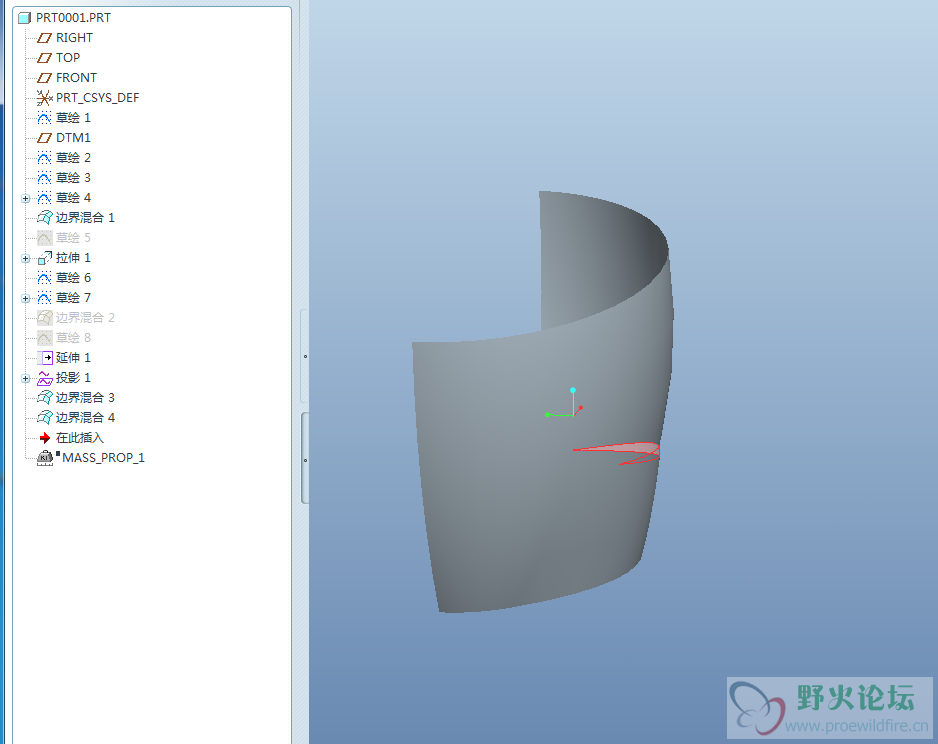
Task: Select the 草绘 2 text label
Action: 73,158
